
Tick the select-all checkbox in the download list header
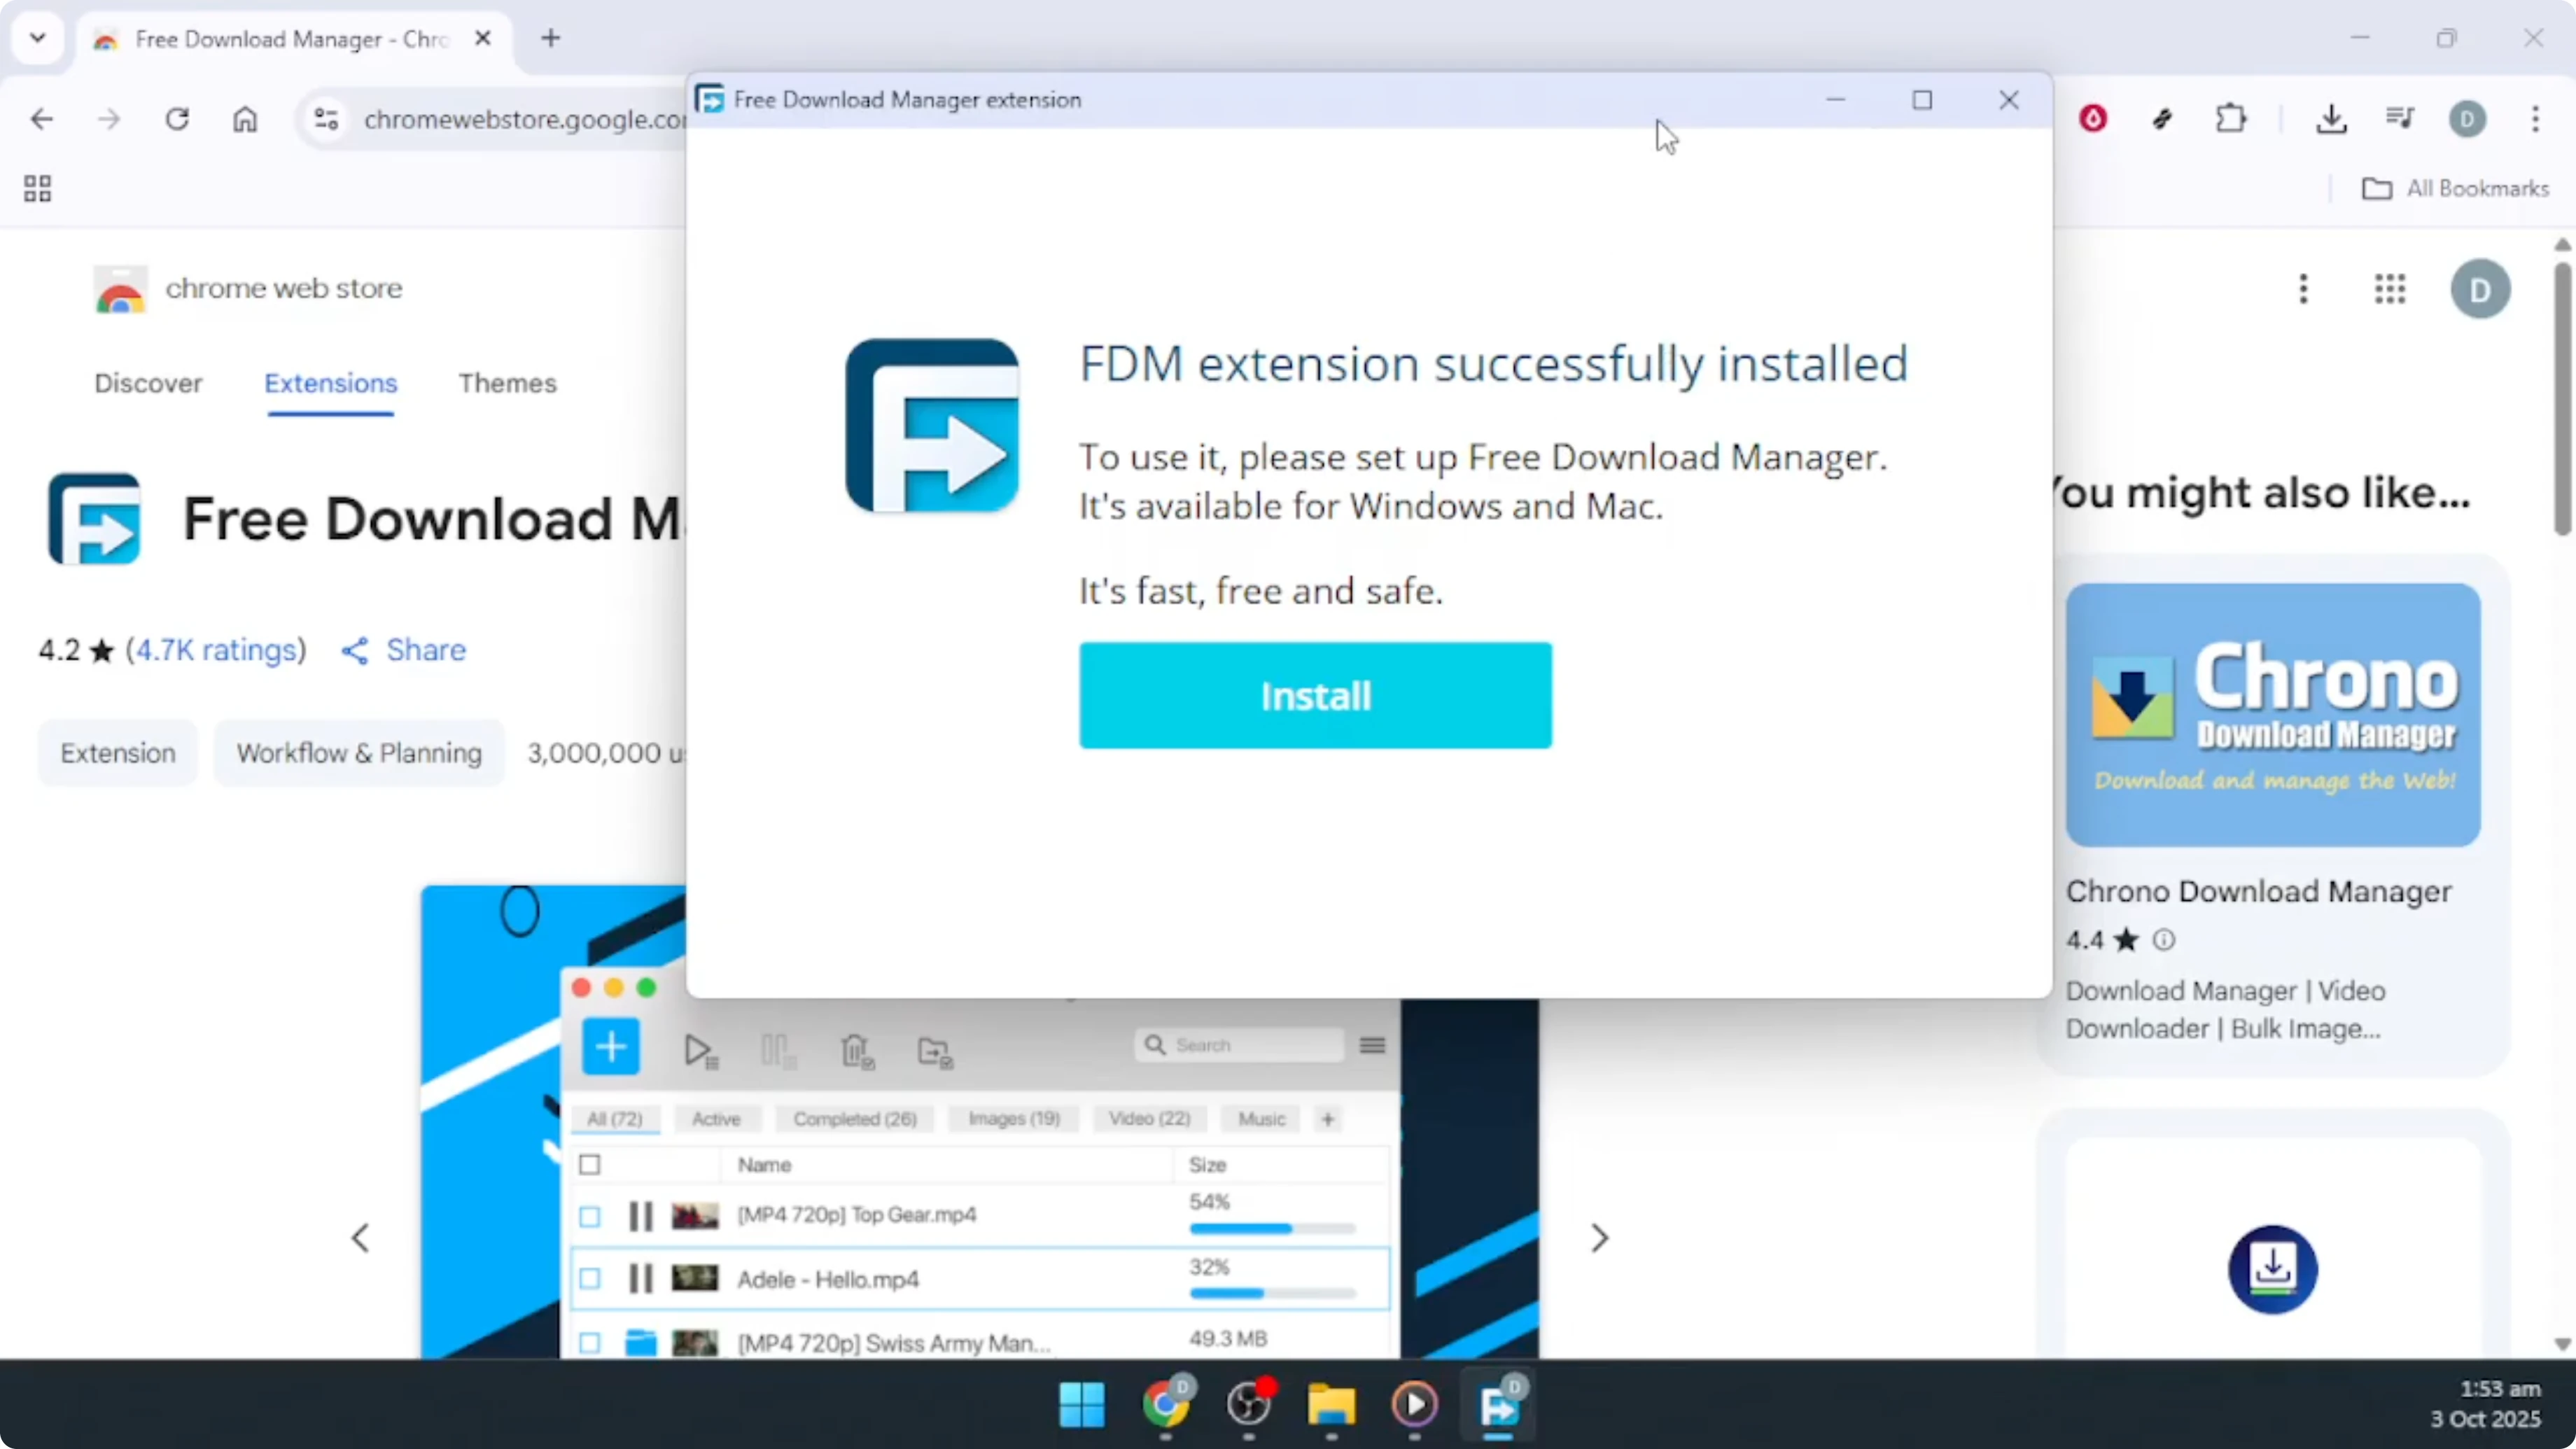tap(590, 1164)
